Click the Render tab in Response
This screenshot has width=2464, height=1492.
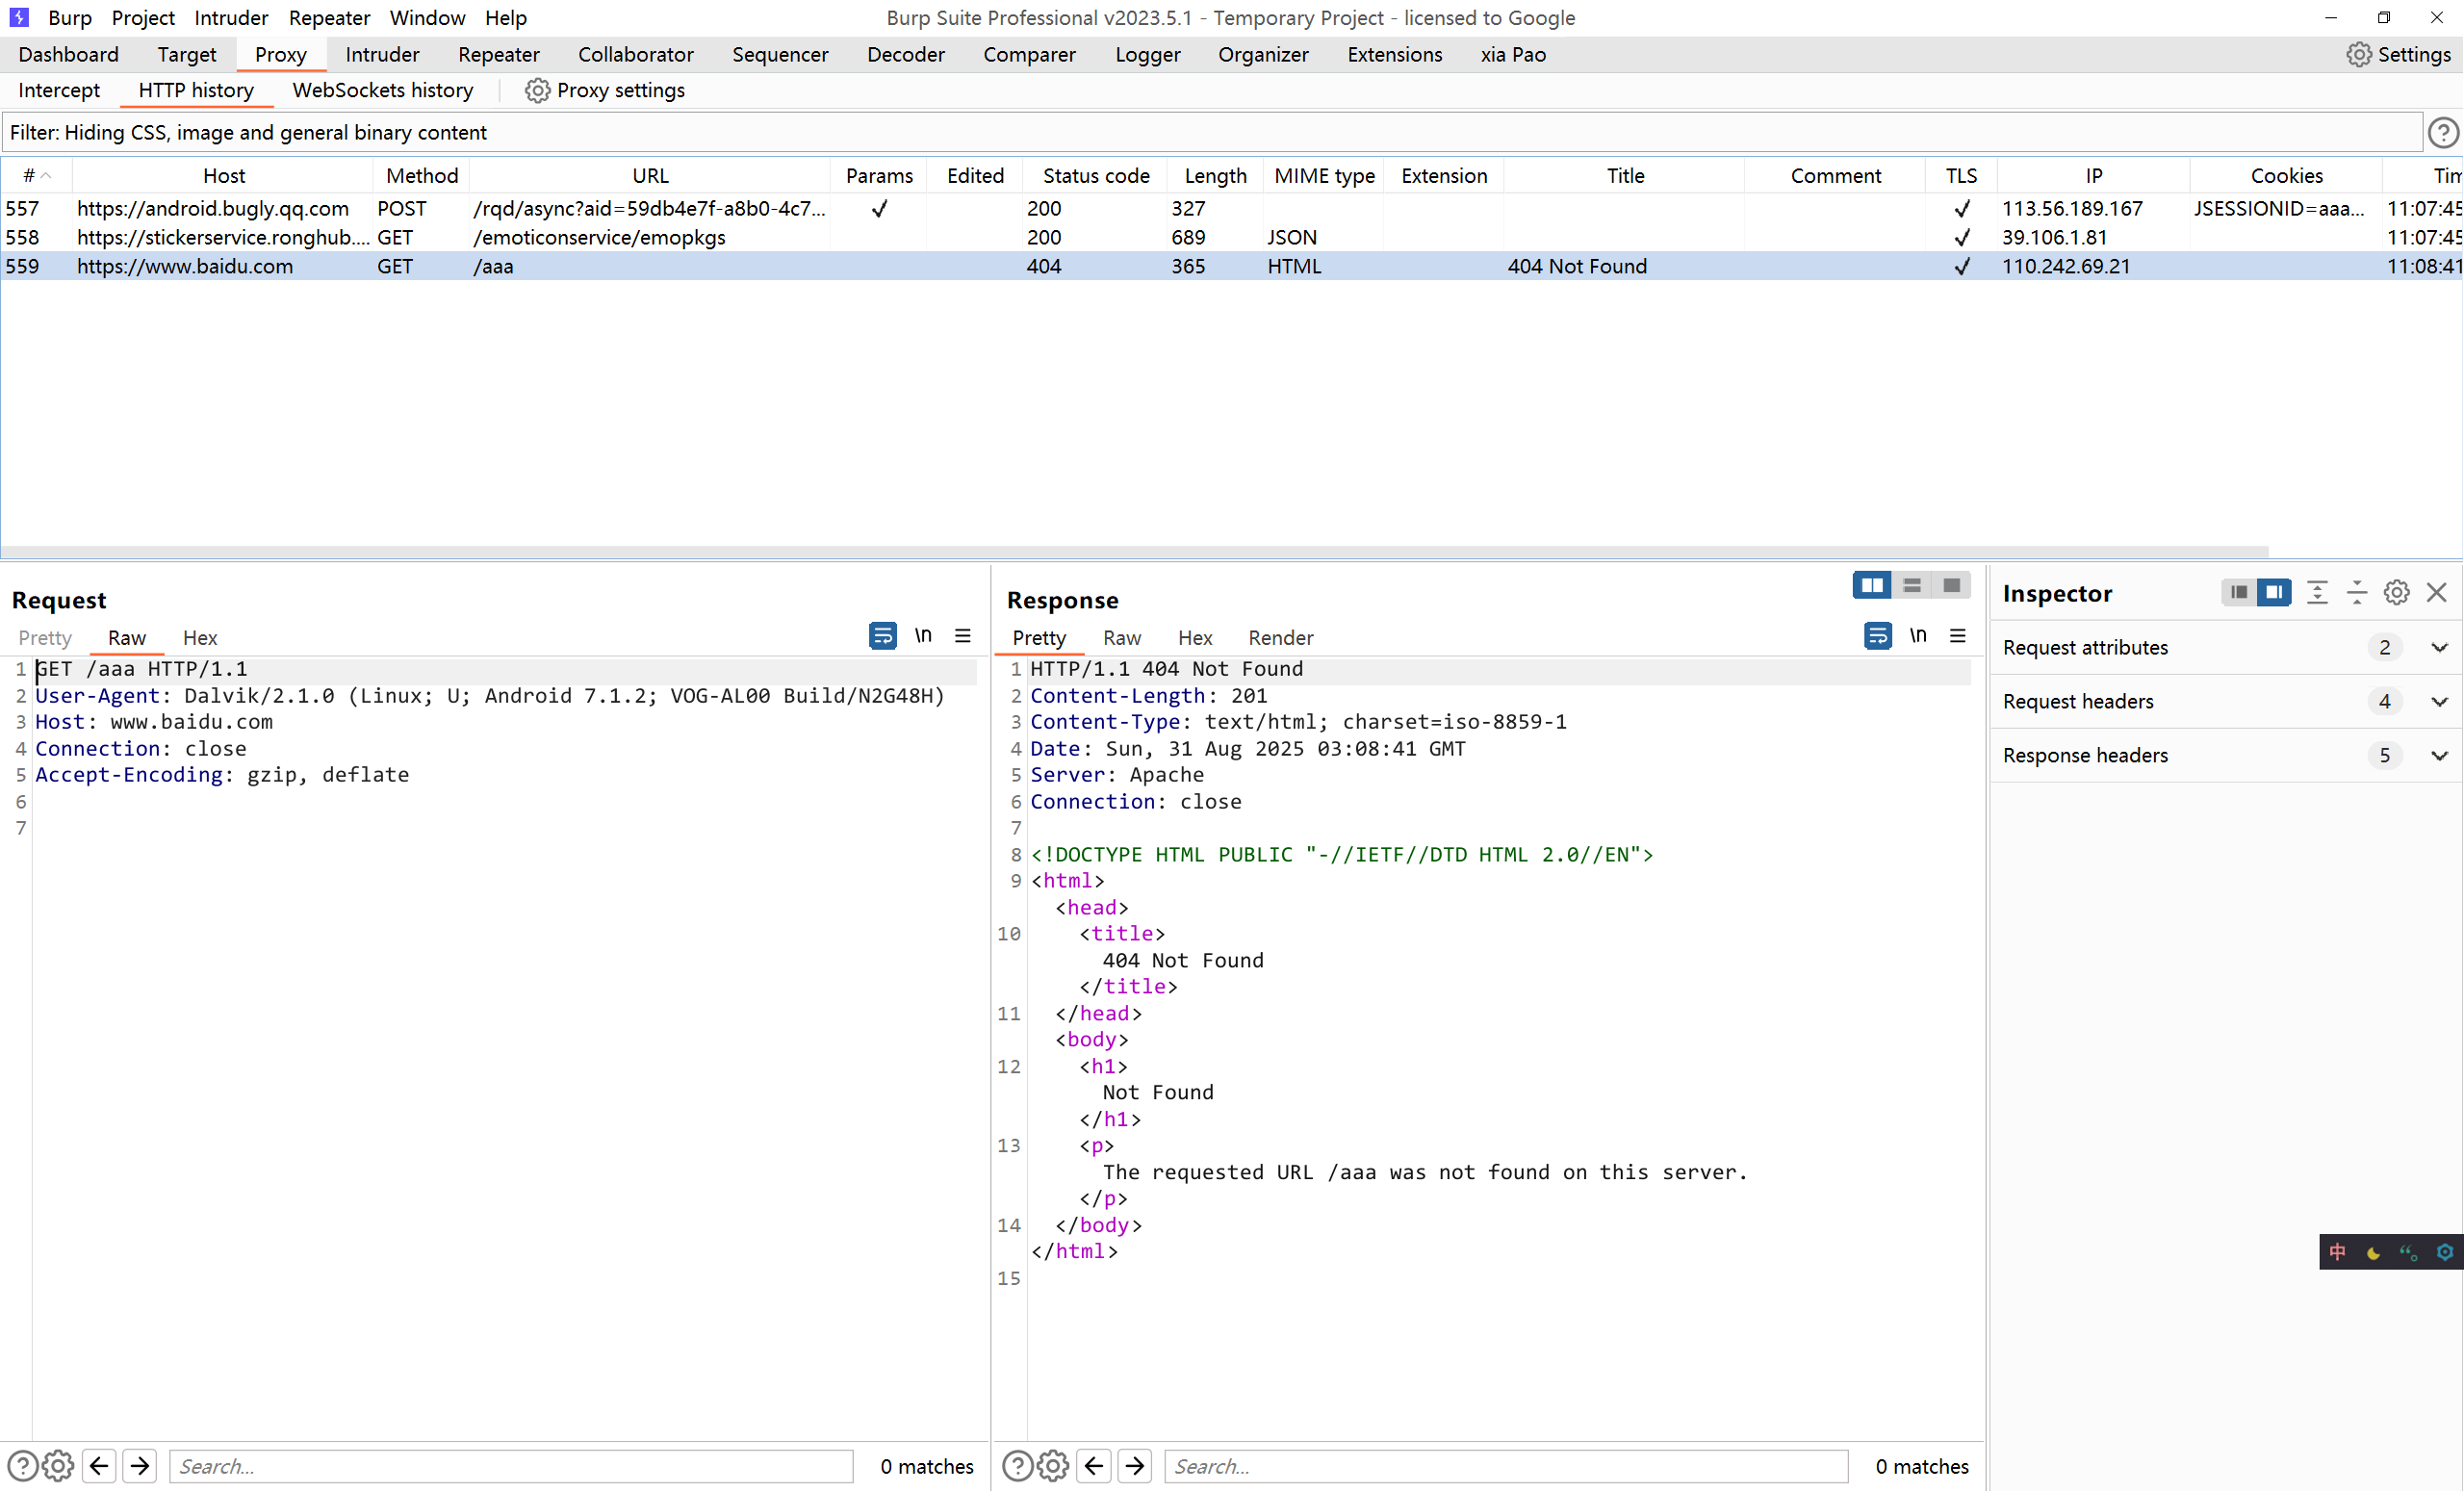(x=1280, y=638)
